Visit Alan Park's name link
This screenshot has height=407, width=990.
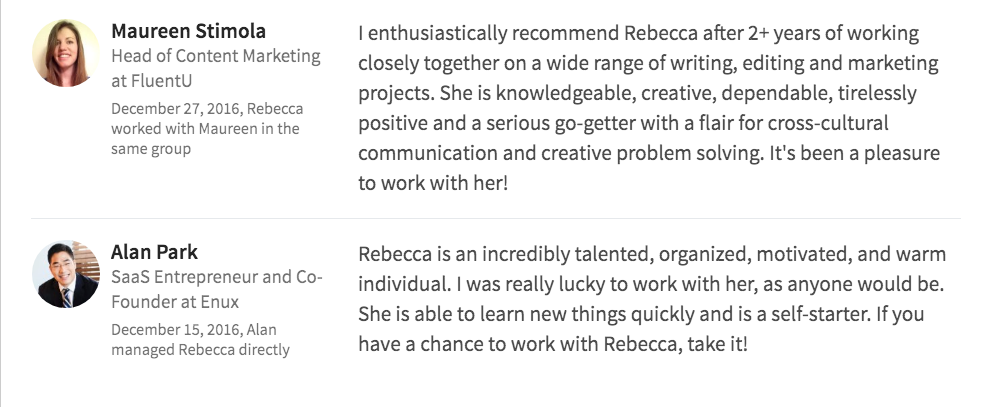[x=154, y=252]
